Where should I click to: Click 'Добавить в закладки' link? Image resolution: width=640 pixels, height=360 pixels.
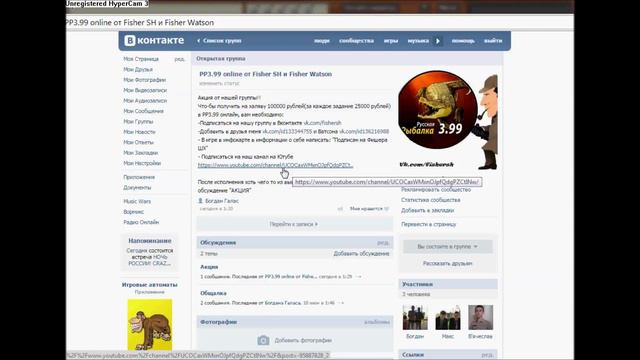coord(427,211)
